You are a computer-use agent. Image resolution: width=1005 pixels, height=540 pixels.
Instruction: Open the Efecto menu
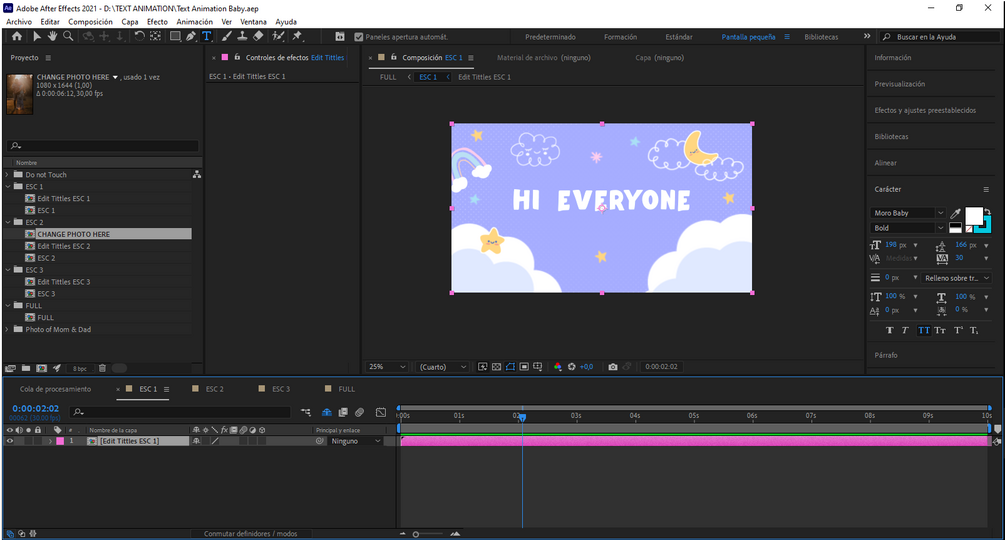(157, 22)
